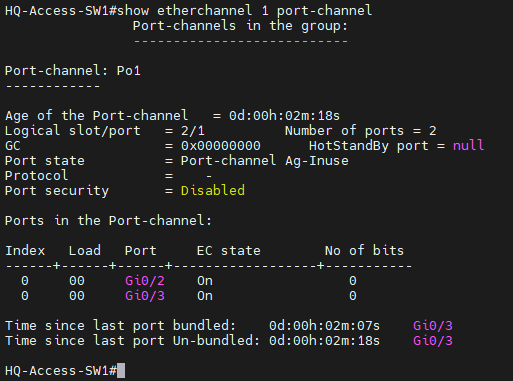Click the Port-channels in the group heading
Screen dimensions: 513x381
240,26
